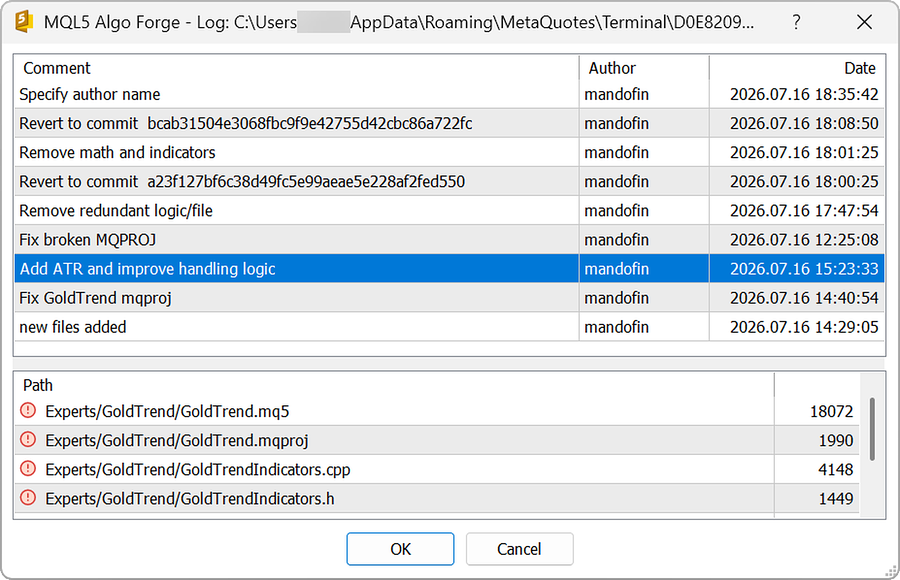
Task: Click the highlighted date 2026.07.16 15:23:33
Action: click(804, 269)
